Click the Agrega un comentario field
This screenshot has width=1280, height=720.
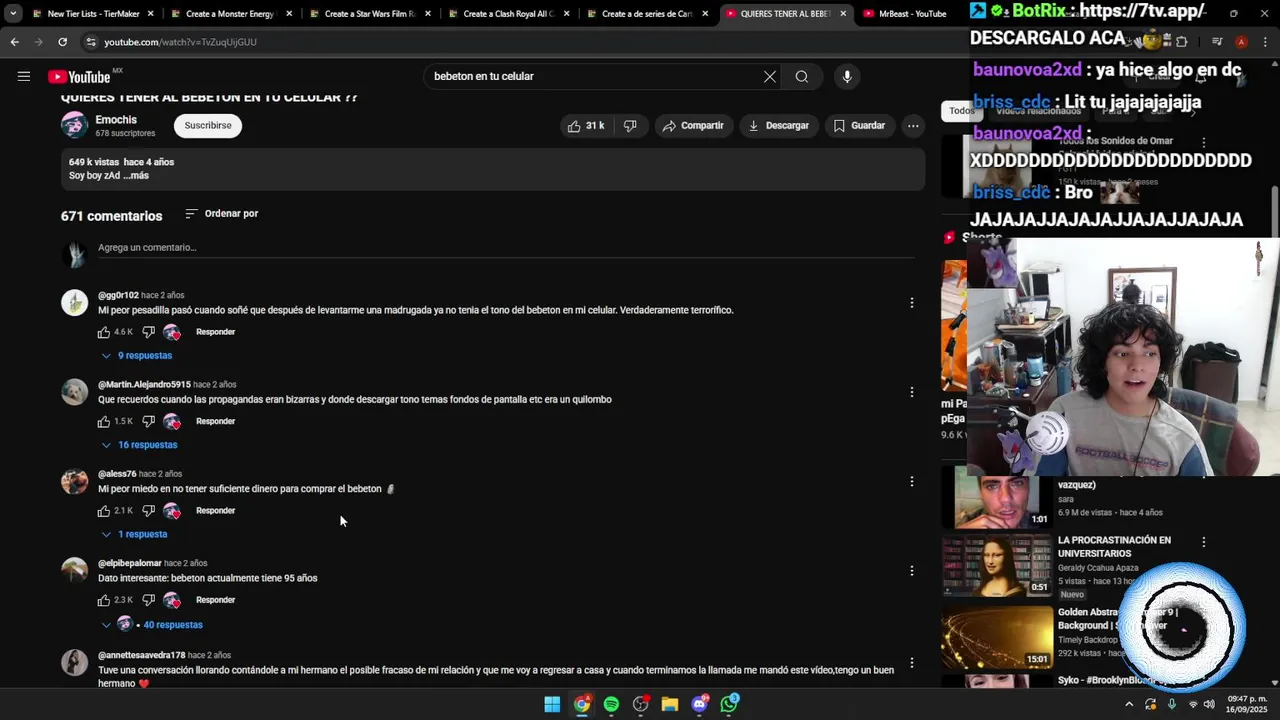click(x=505, y=248)
